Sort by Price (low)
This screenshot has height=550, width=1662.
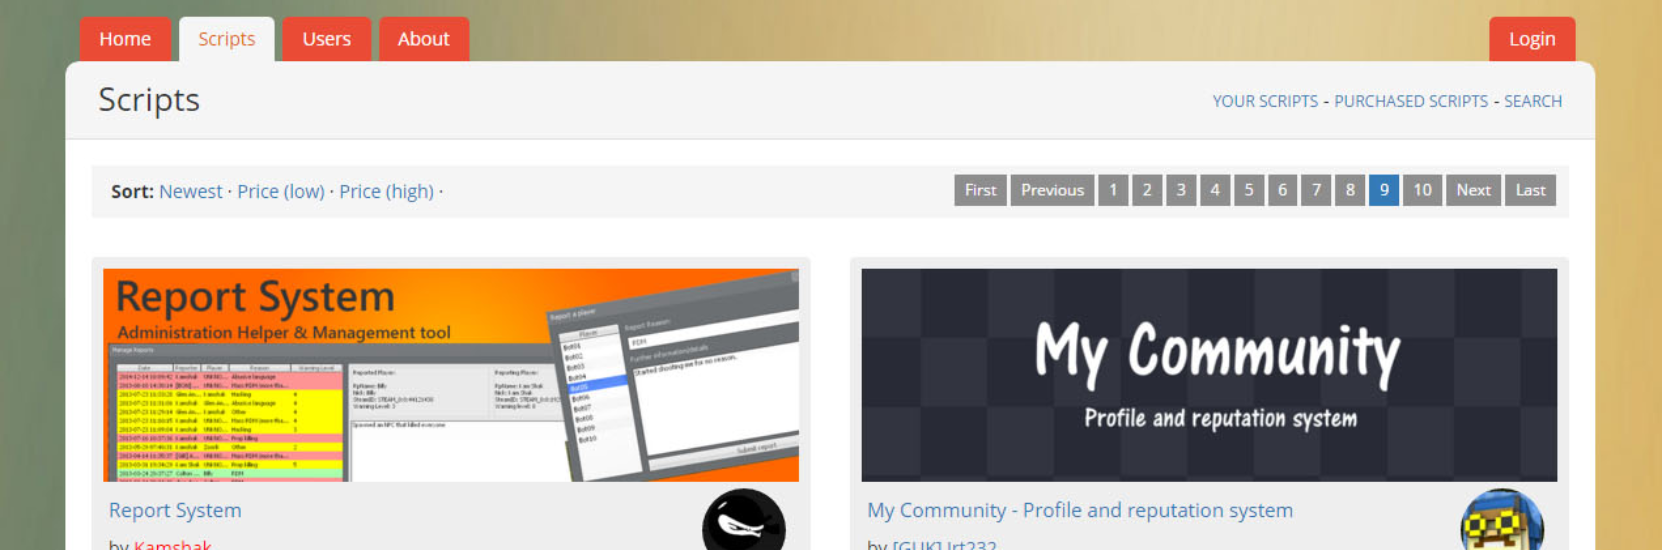pyautogui.click(x=280, y=191)
